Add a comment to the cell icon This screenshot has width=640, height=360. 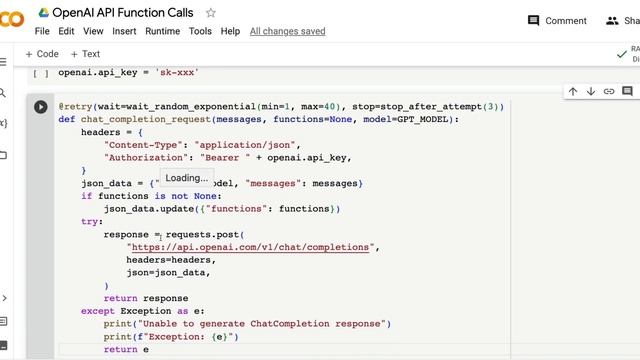pos(627,91)
